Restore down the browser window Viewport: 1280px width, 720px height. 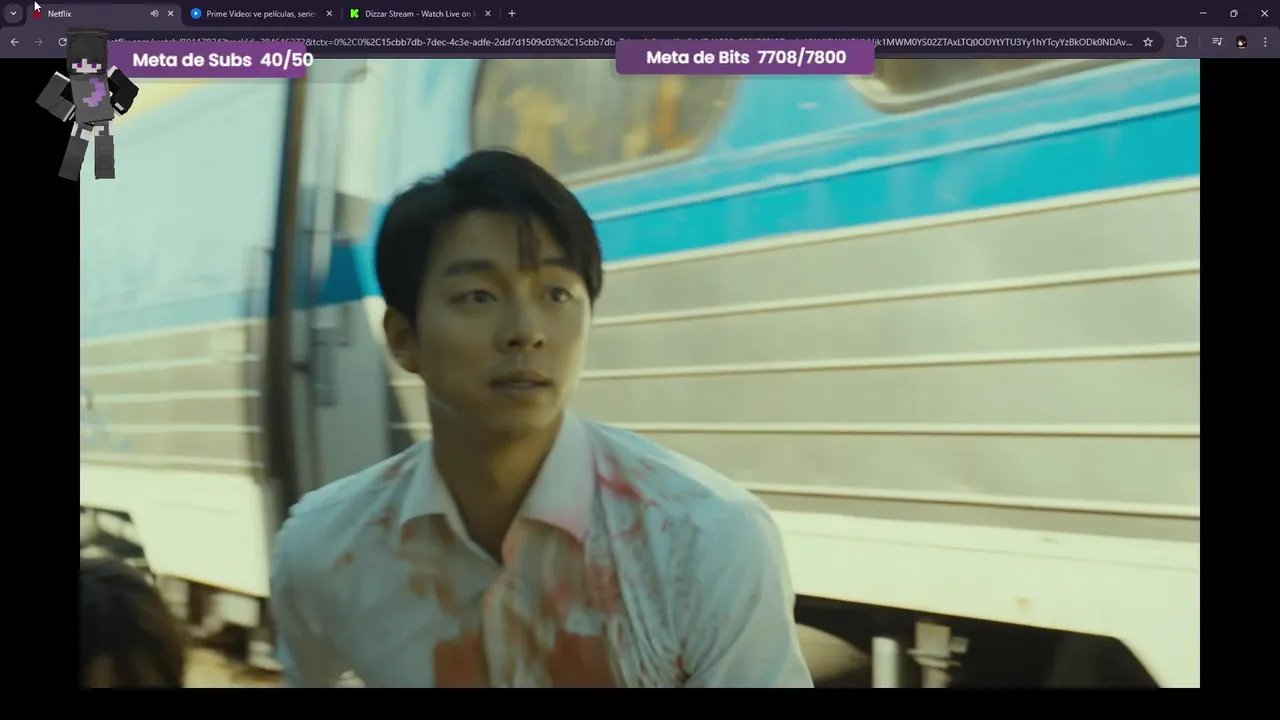point(1234,14)
